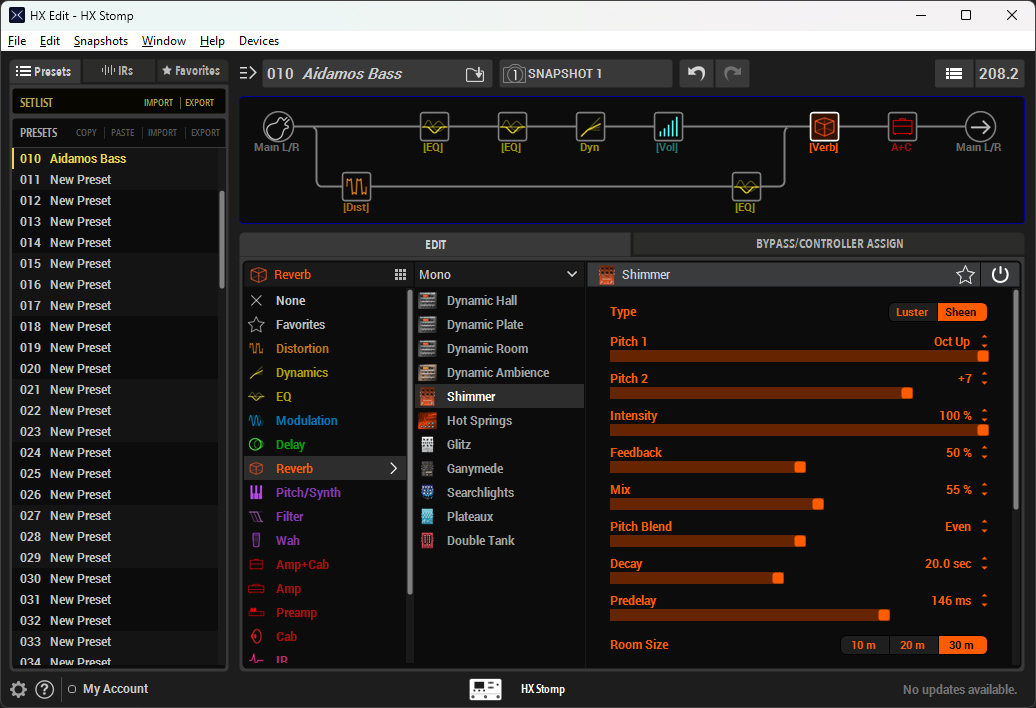This screenshot has width=1036, height=708.
Task: Click presets COPY button
Action: click(x=87, y=133)
